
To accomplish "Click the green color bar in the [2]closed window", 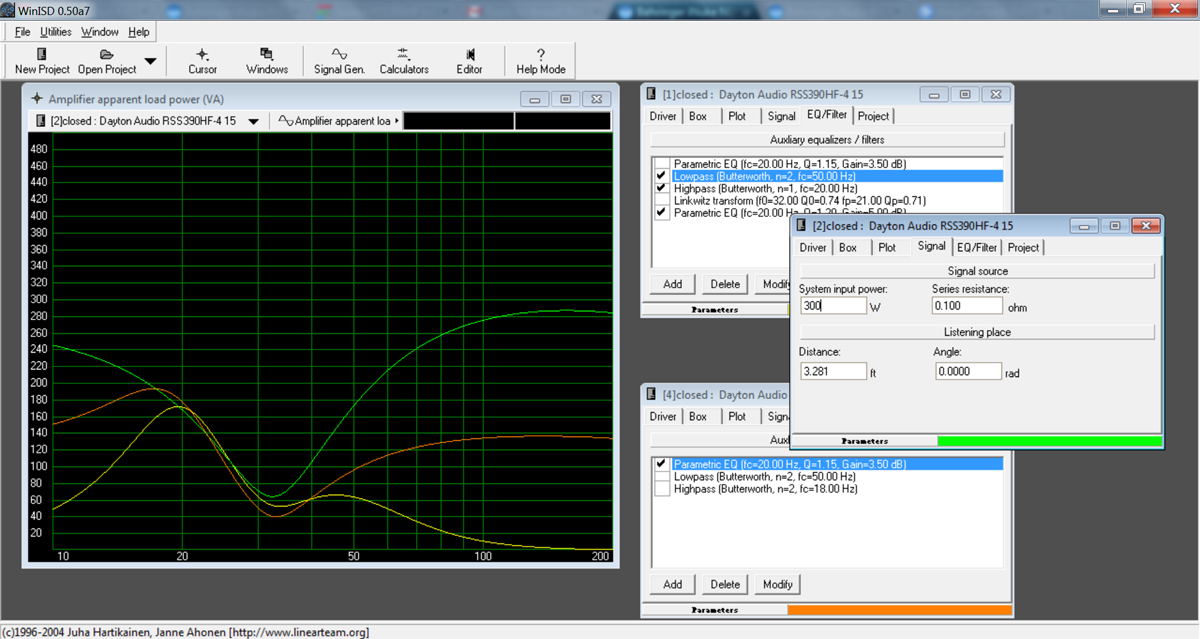I will (x=1049, y=441).
